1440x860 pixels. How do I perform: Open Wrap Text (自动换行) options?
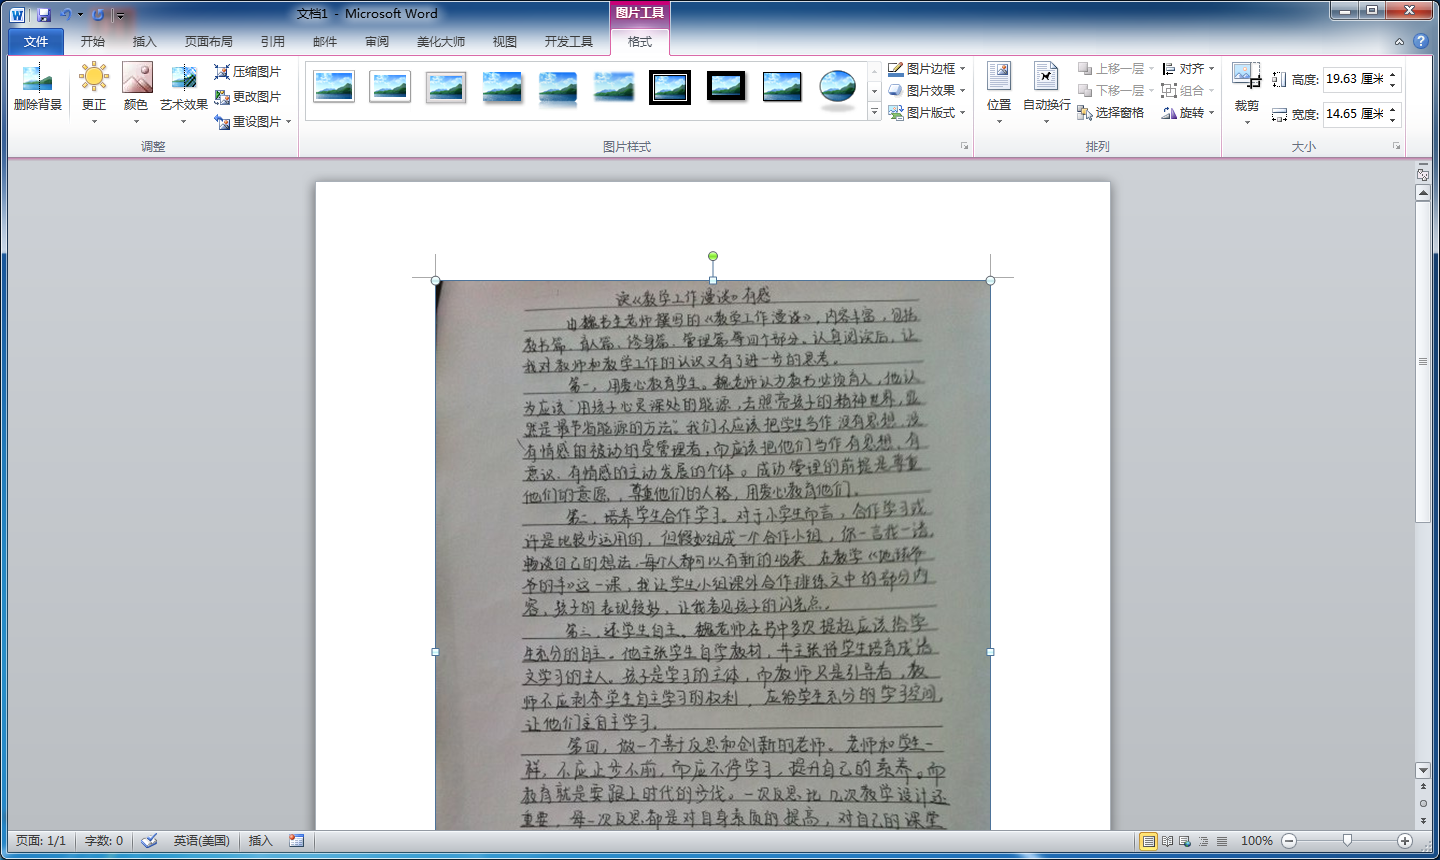(1046, 92)
